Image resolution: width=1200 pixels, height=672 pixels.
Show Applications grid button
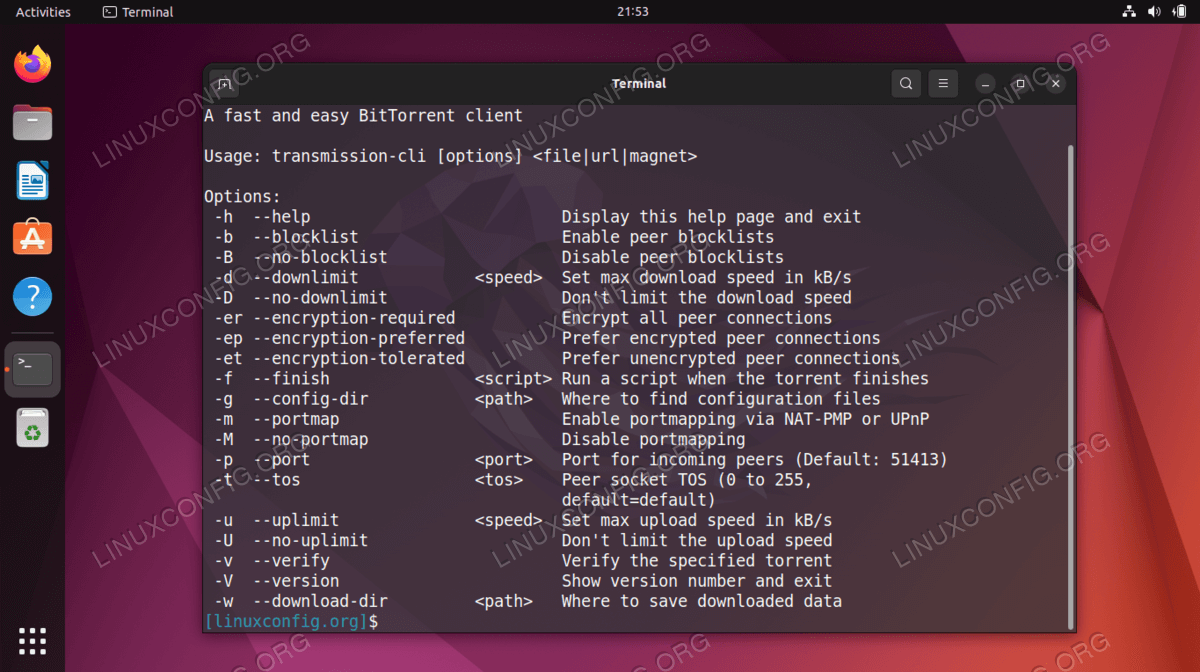click(x=32, y=640)
